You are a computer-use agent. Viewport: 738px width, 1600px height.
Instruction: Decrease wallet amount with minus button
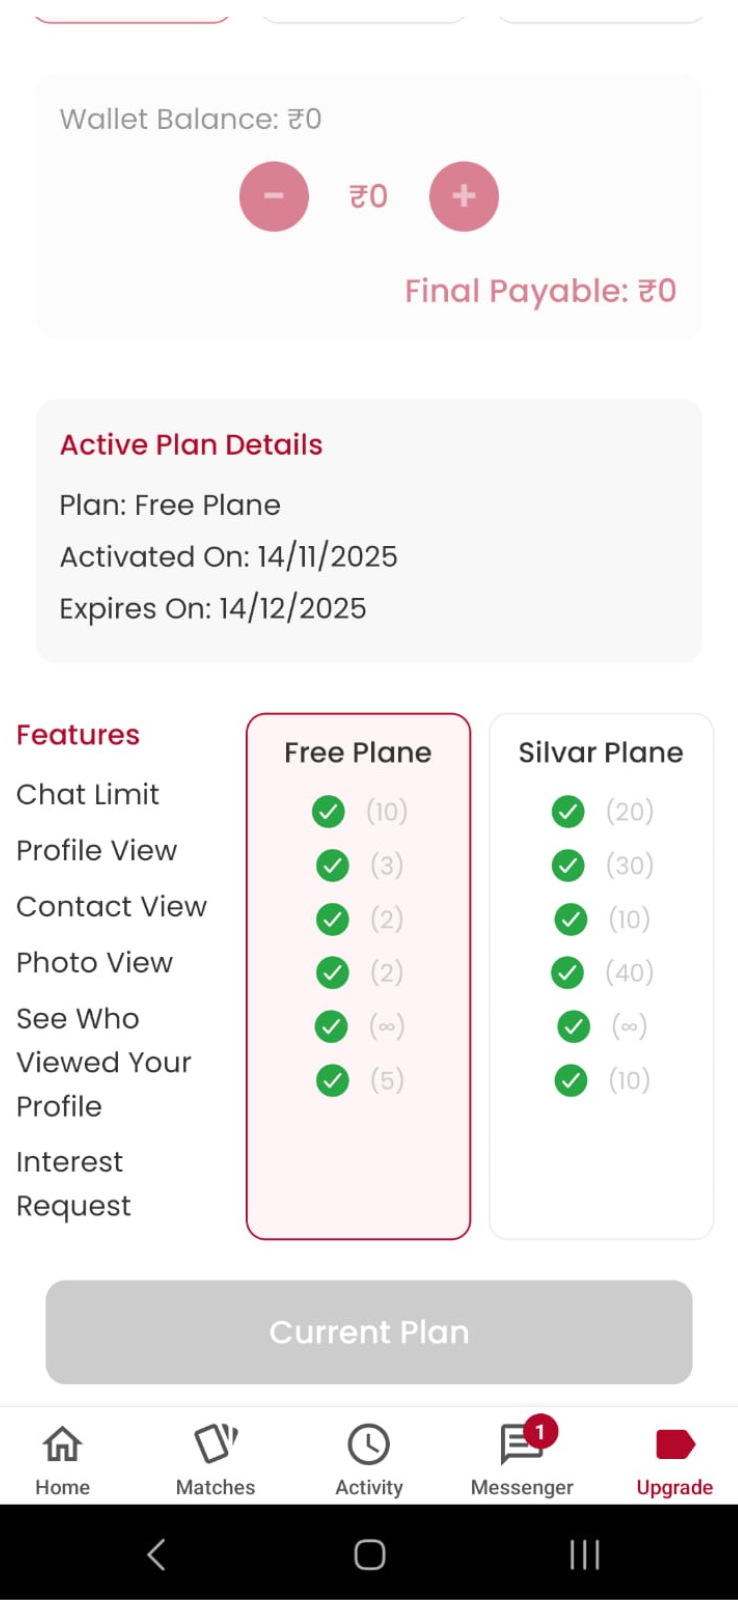coord(274,196)
